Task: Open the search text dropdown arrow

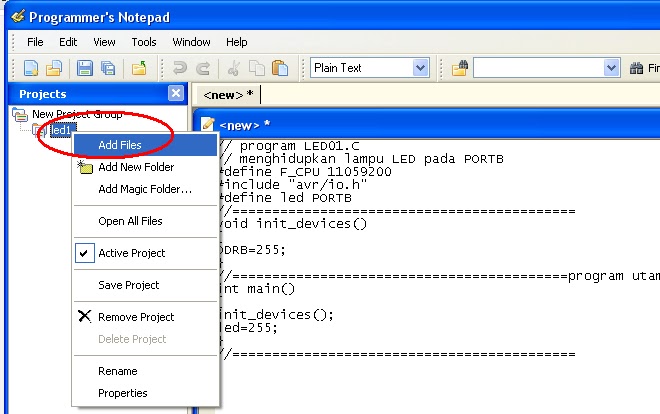Action: [x=611, y=68]
